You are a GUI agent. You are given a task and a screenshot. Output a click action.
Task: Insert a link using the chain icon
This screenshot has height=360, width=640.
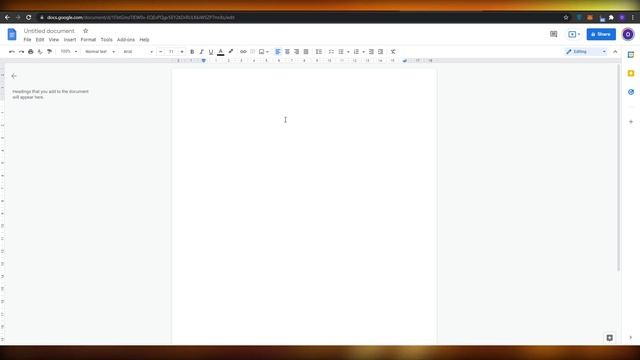243,52
